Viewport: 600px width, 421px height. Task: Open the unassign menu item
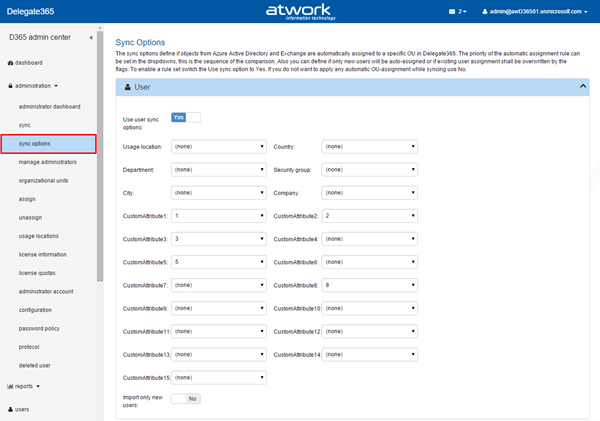[x=30, y=217]
